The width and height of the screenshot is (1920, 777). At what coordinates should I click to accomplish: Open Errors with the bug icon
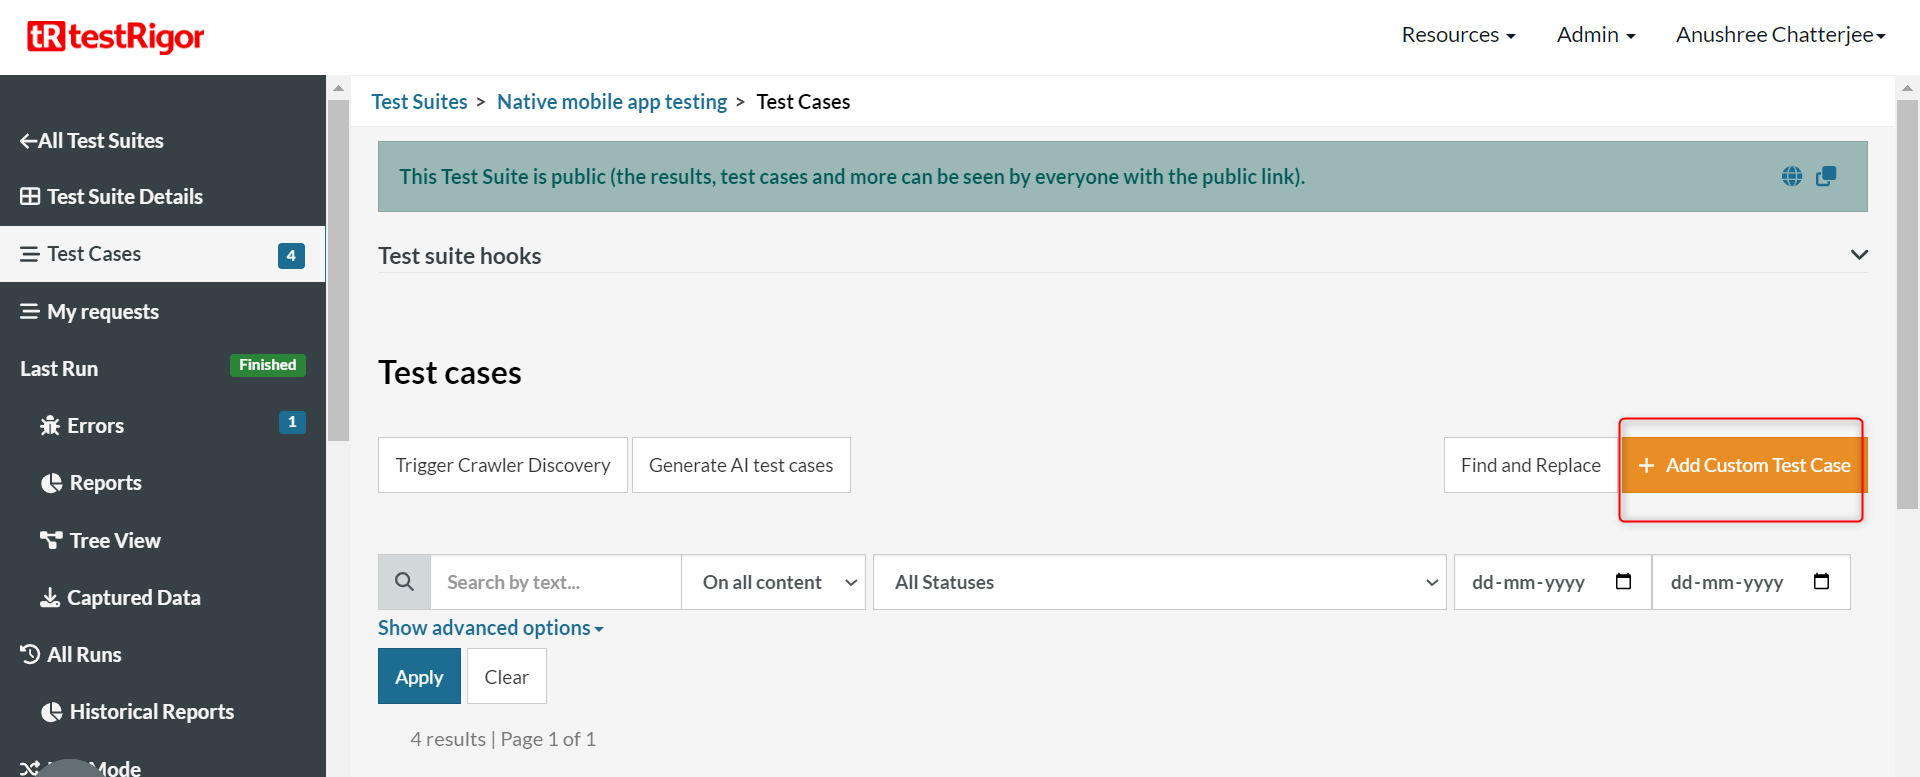(x=95, y=426)
